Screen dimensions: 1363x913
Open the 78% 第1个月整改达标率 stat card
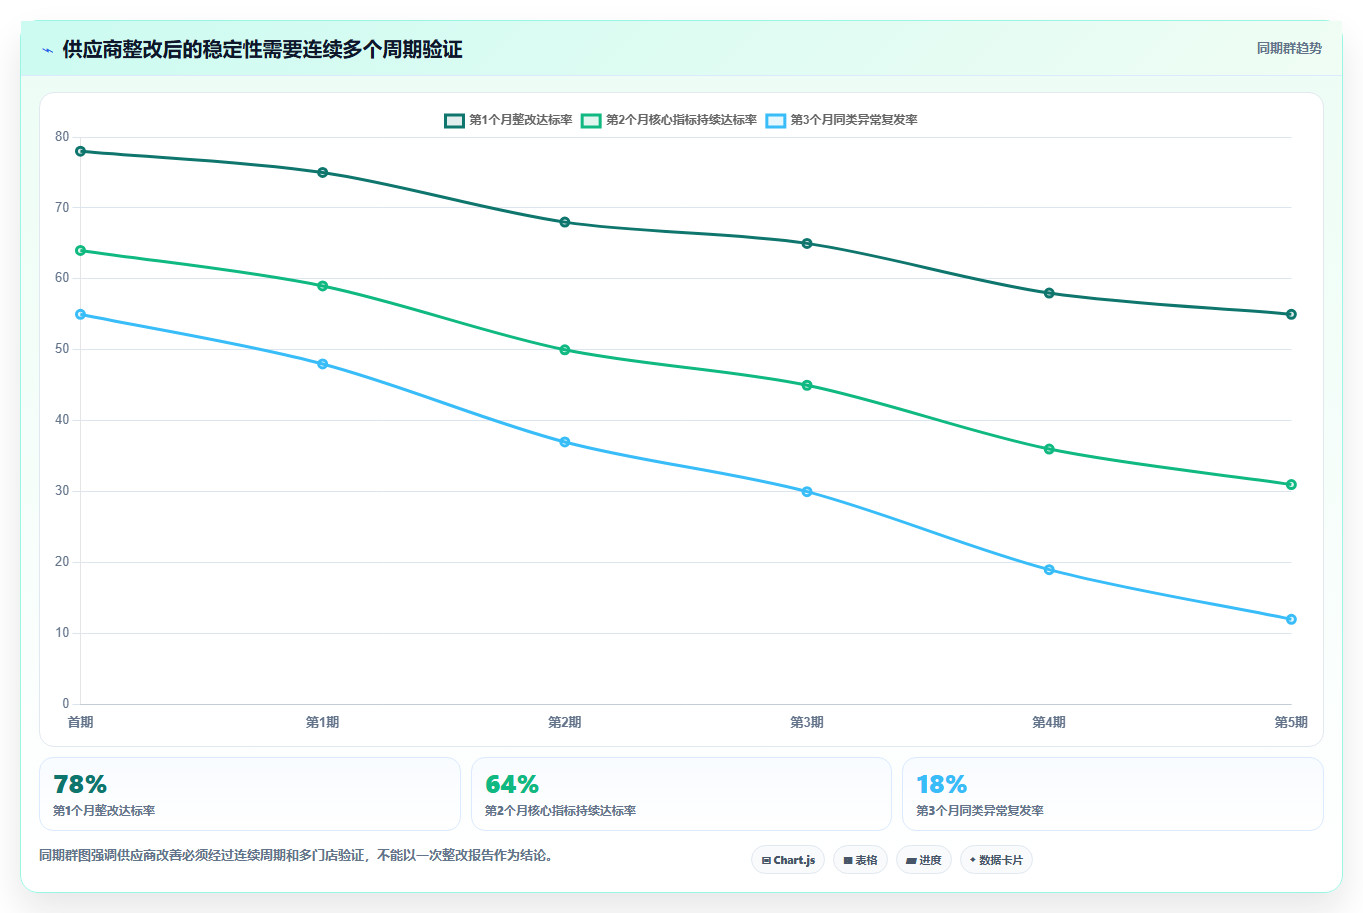point(250,794)
